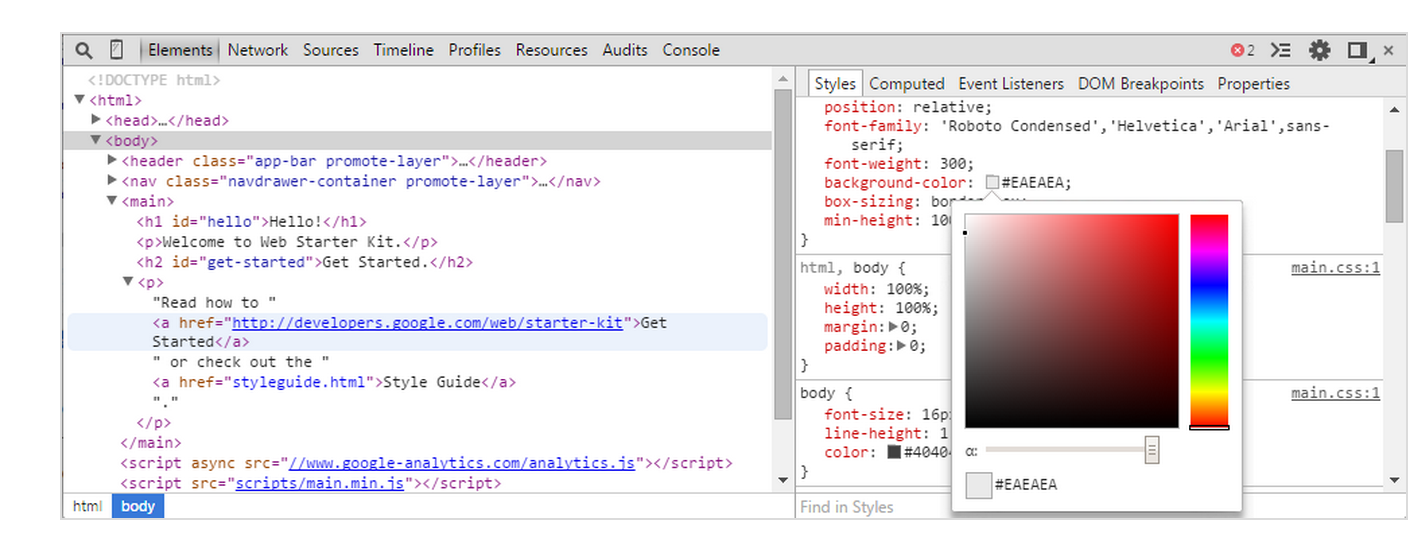Expand the header app-bar node
The height and width of the screenshot is (554, 1408).
point(112,161)
